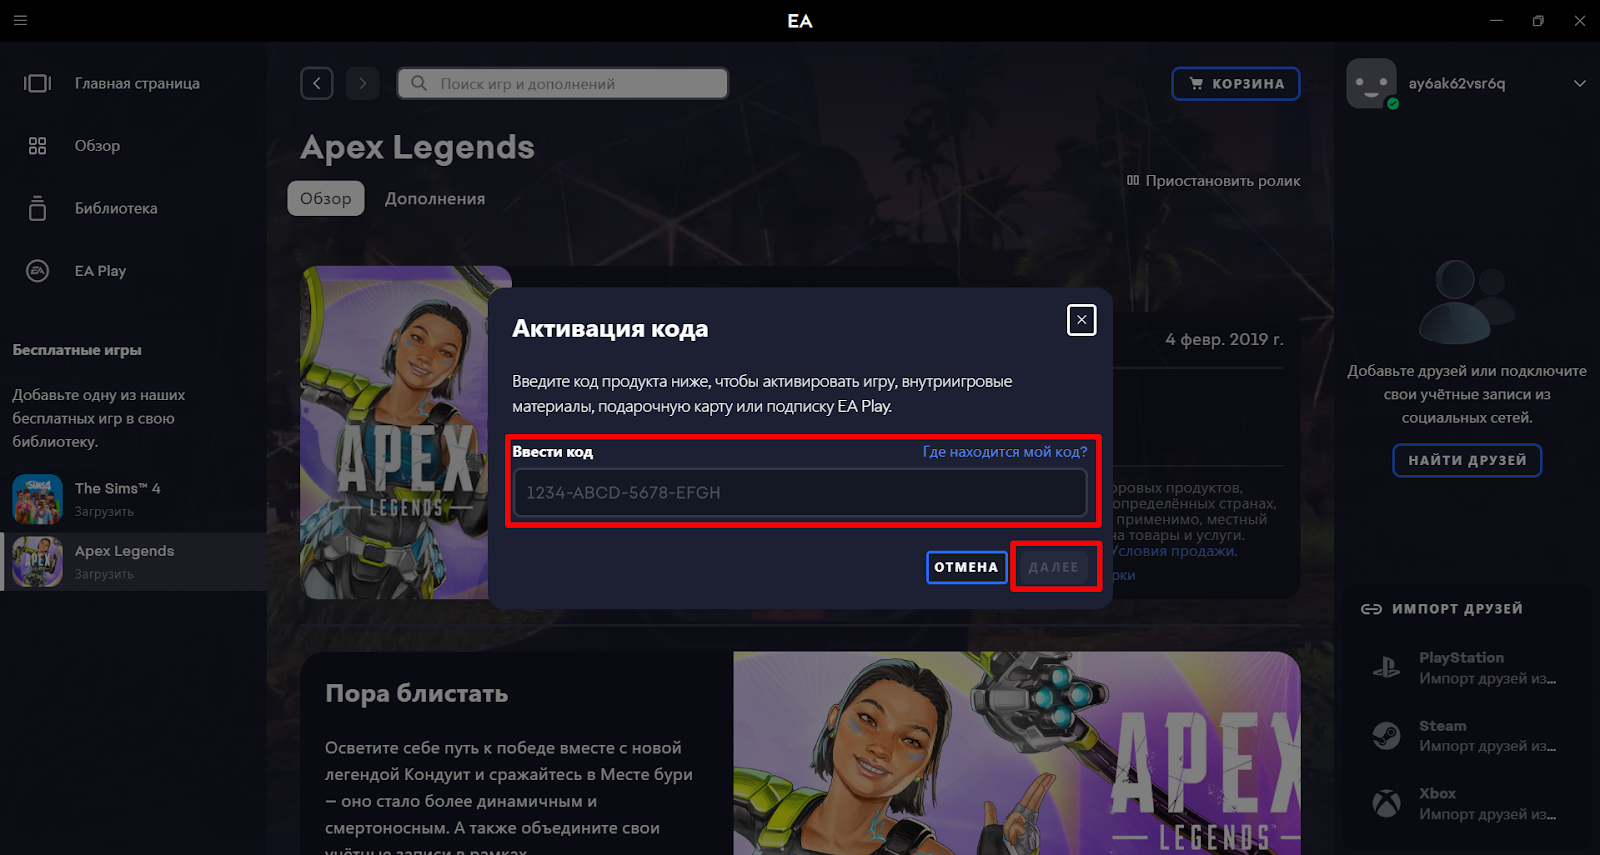Image resolution: width=1600 pixels, height=855 pixels.
Task: Click the Библиотека library icon
Action: (37, 208)
